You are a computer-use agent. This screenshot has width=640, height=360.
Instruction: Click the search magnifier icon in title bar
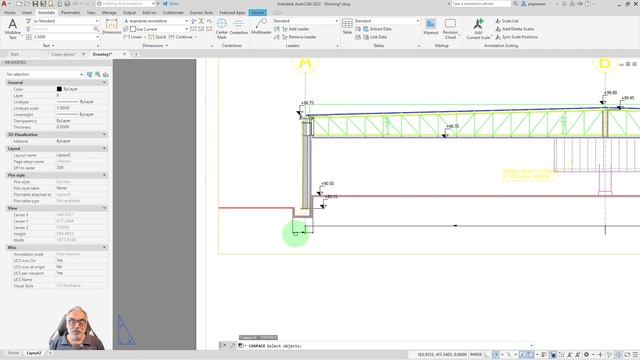[x=516, y=4]
